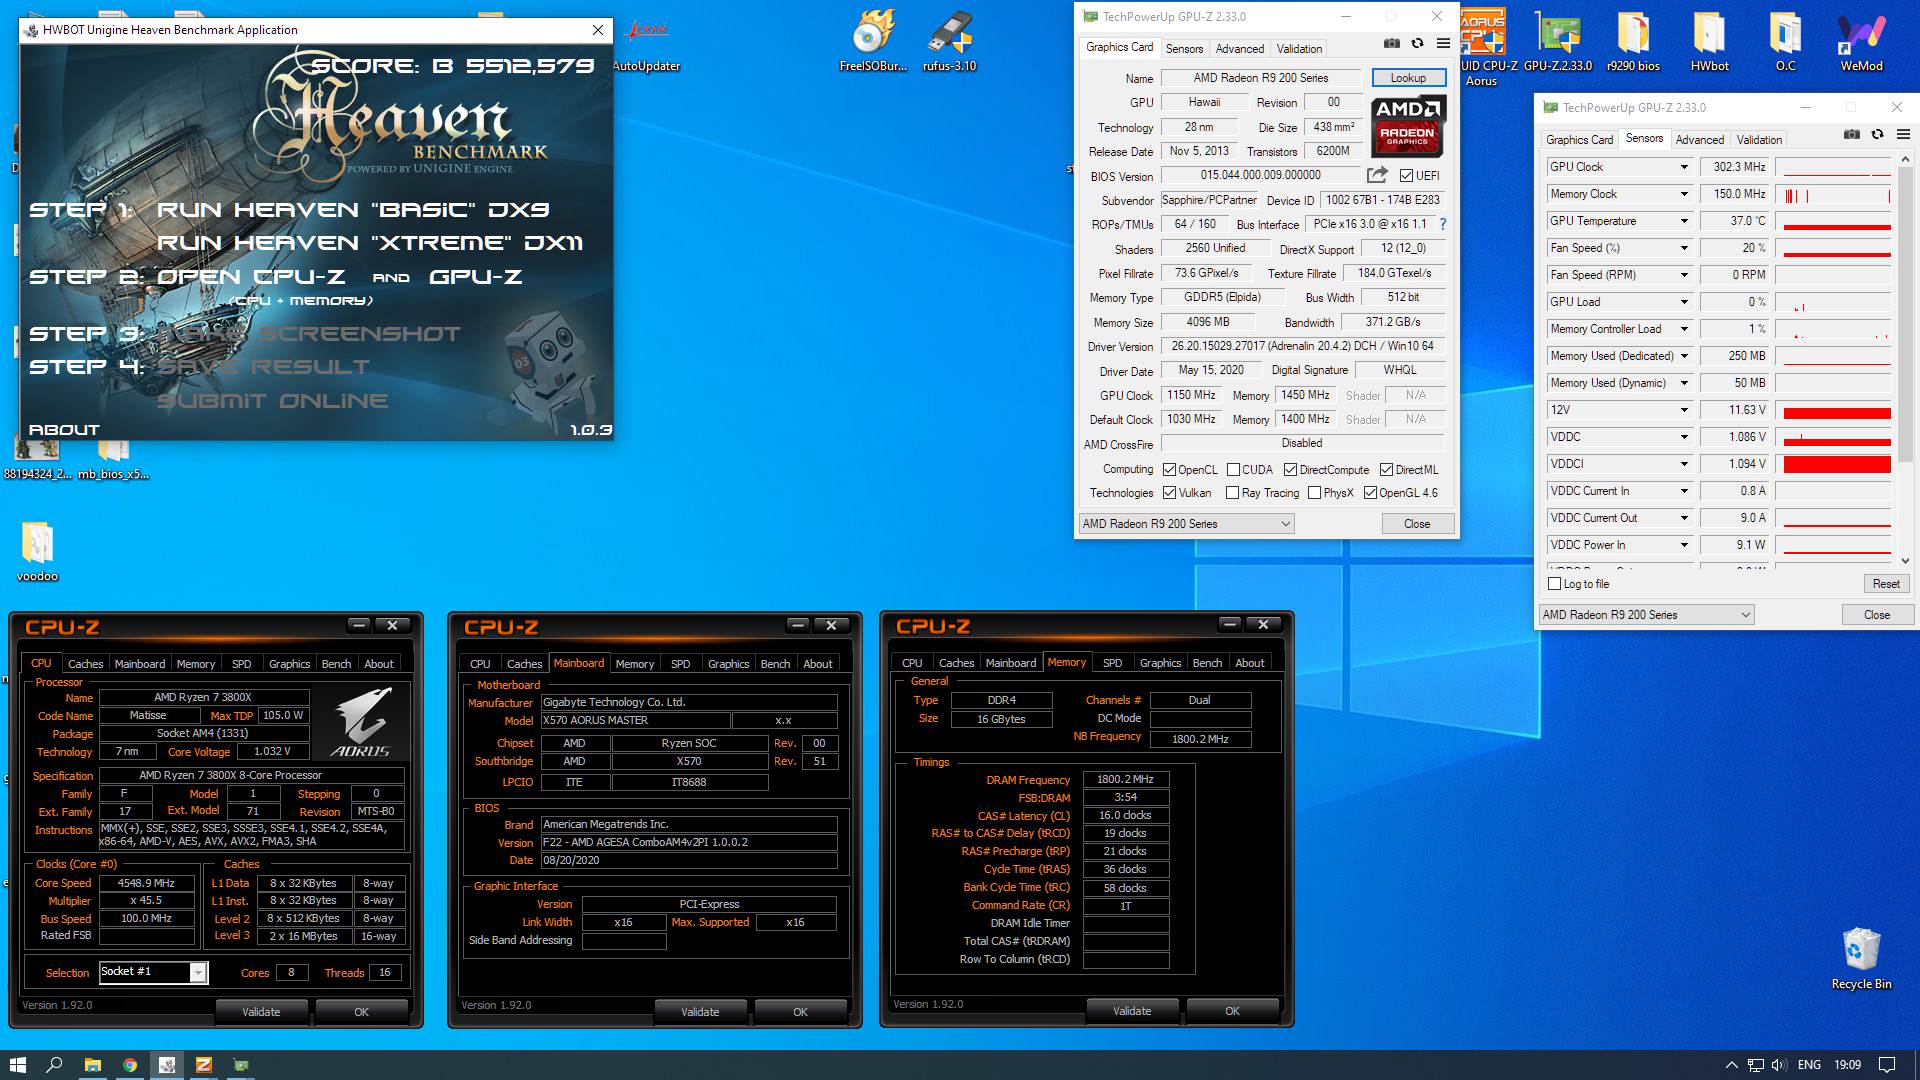Expand the Memory Clock sensor dropdown
This screenshot has width=1920, height=1080.
(x=1684, y=194)
